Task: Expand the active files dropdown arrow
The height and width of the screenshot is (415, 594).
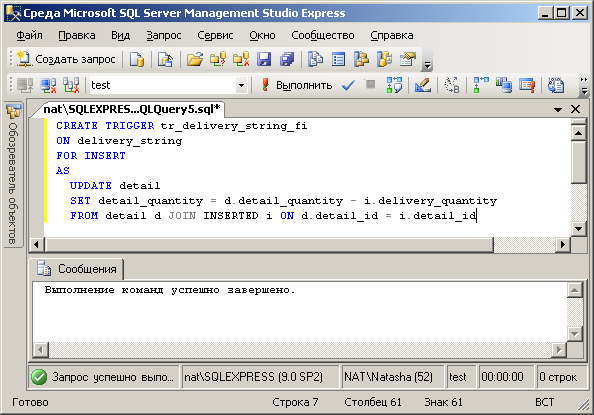Action: click(x=558, y=110)
